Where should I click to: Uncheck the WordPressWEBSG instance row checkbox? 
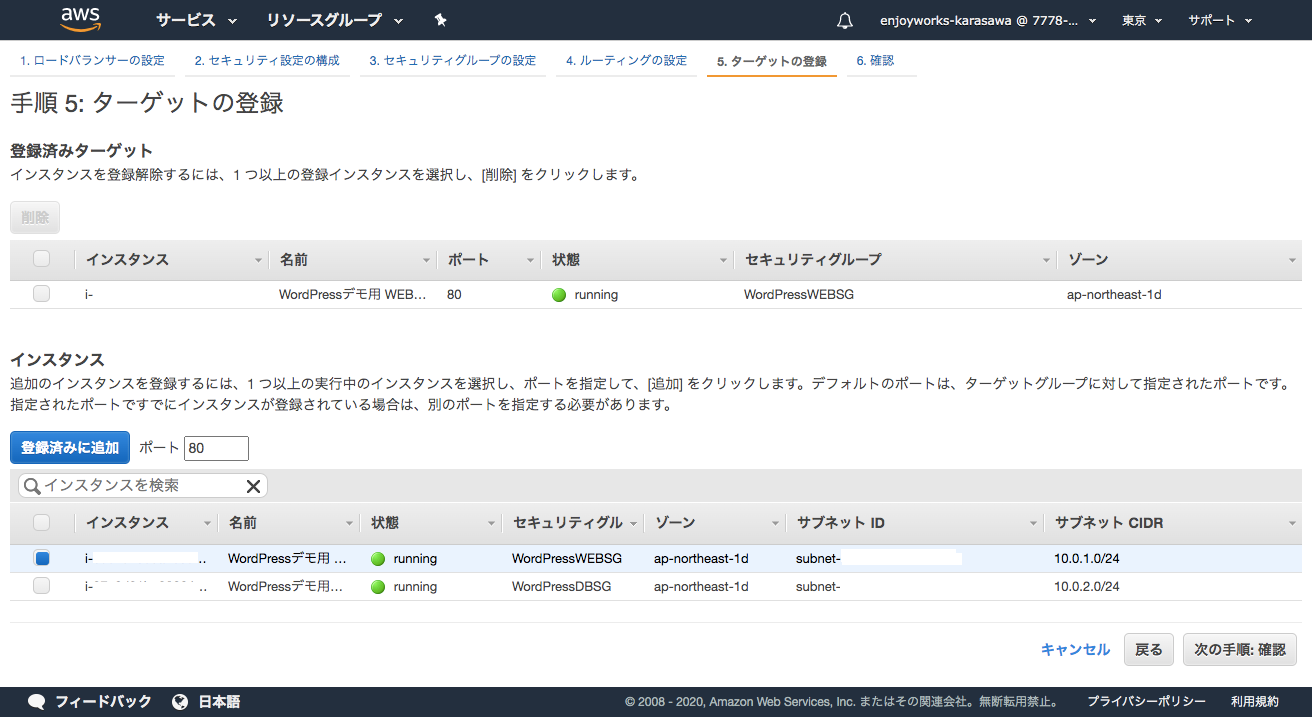(x=41, y=558)
